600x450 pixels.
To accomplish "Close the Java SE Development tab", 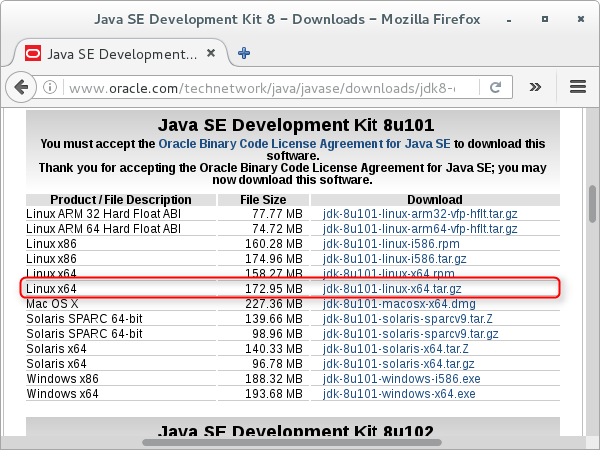I will 211,53.
